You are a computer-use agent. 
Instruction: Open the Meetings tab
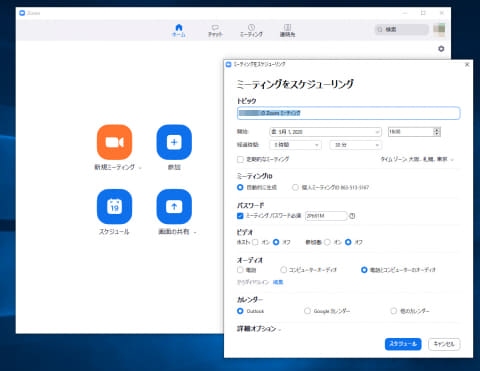(x=251, y=30)
